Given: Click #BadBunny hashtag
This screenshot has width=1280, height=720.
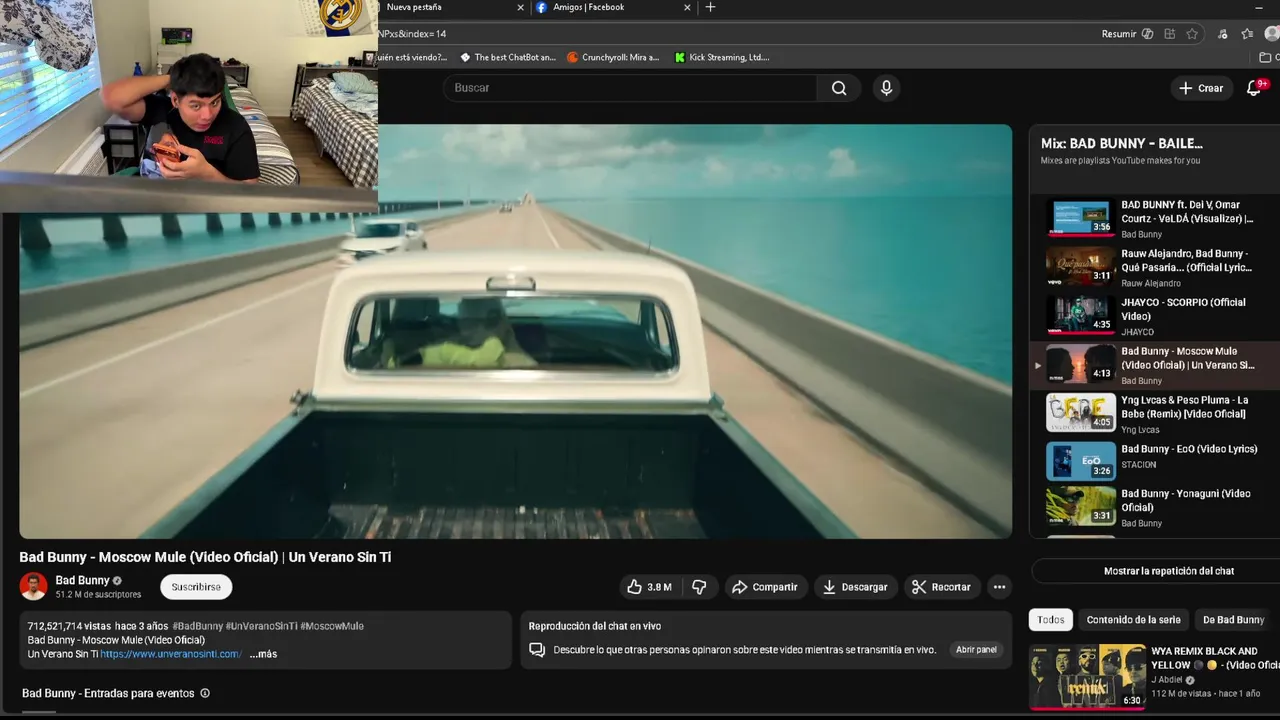Looking at the screenshot, I should tap(197, 626).
